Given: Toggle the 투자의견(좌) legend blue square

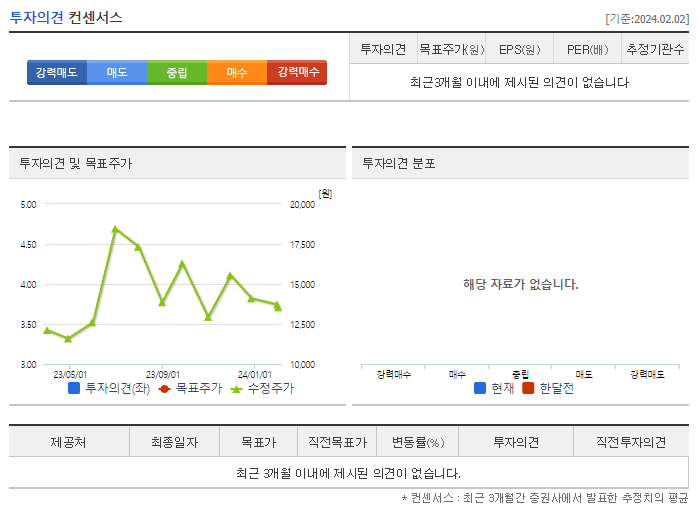Looking at the screenshot, I should click(74, 388).
